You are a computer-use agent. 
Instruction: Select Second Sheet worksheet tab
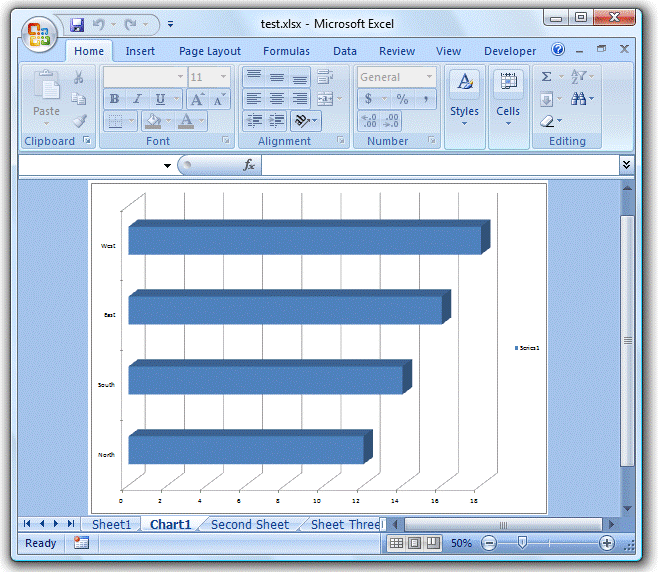(x=250, y=525)
